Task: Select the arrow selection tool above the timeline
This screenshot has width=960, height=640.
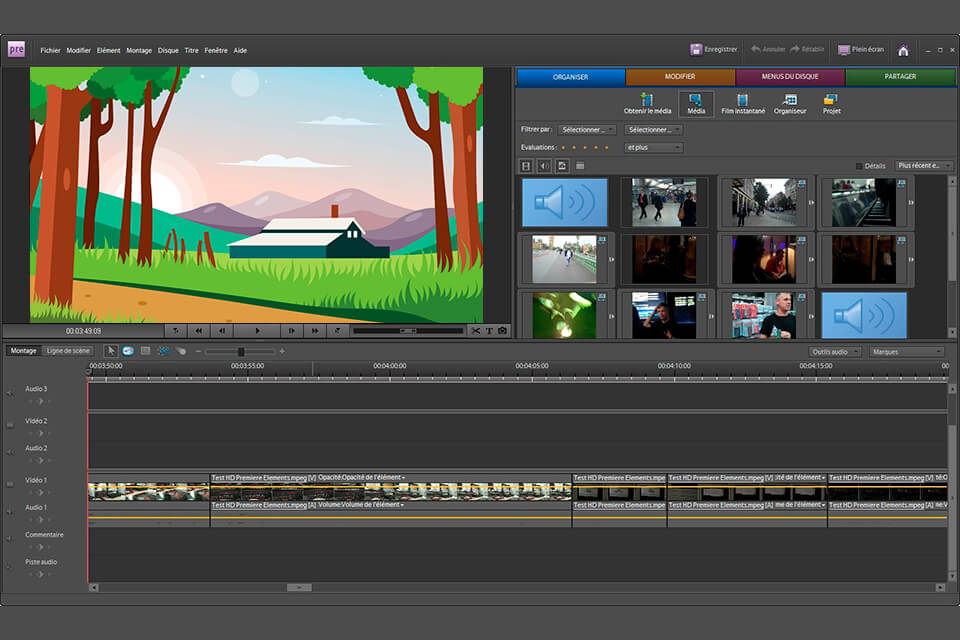Action: point(113,351)
